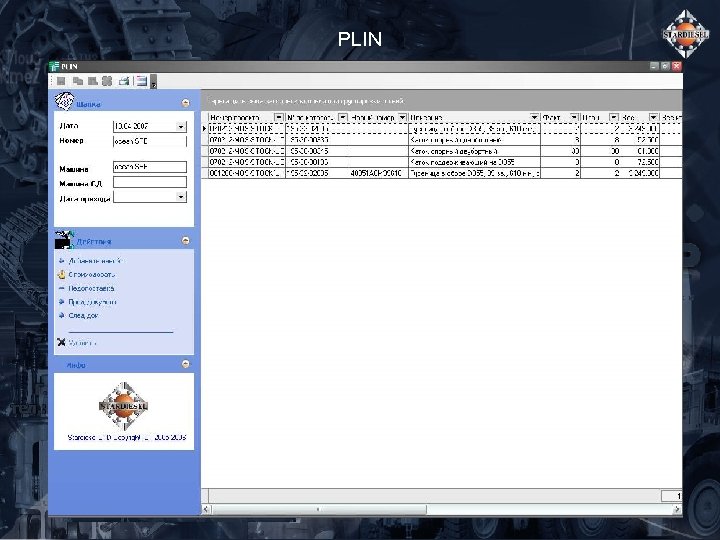Viewport: 720px width, 540px height.
Task: Open the План column filter dropdown
Action: [613, 118]
